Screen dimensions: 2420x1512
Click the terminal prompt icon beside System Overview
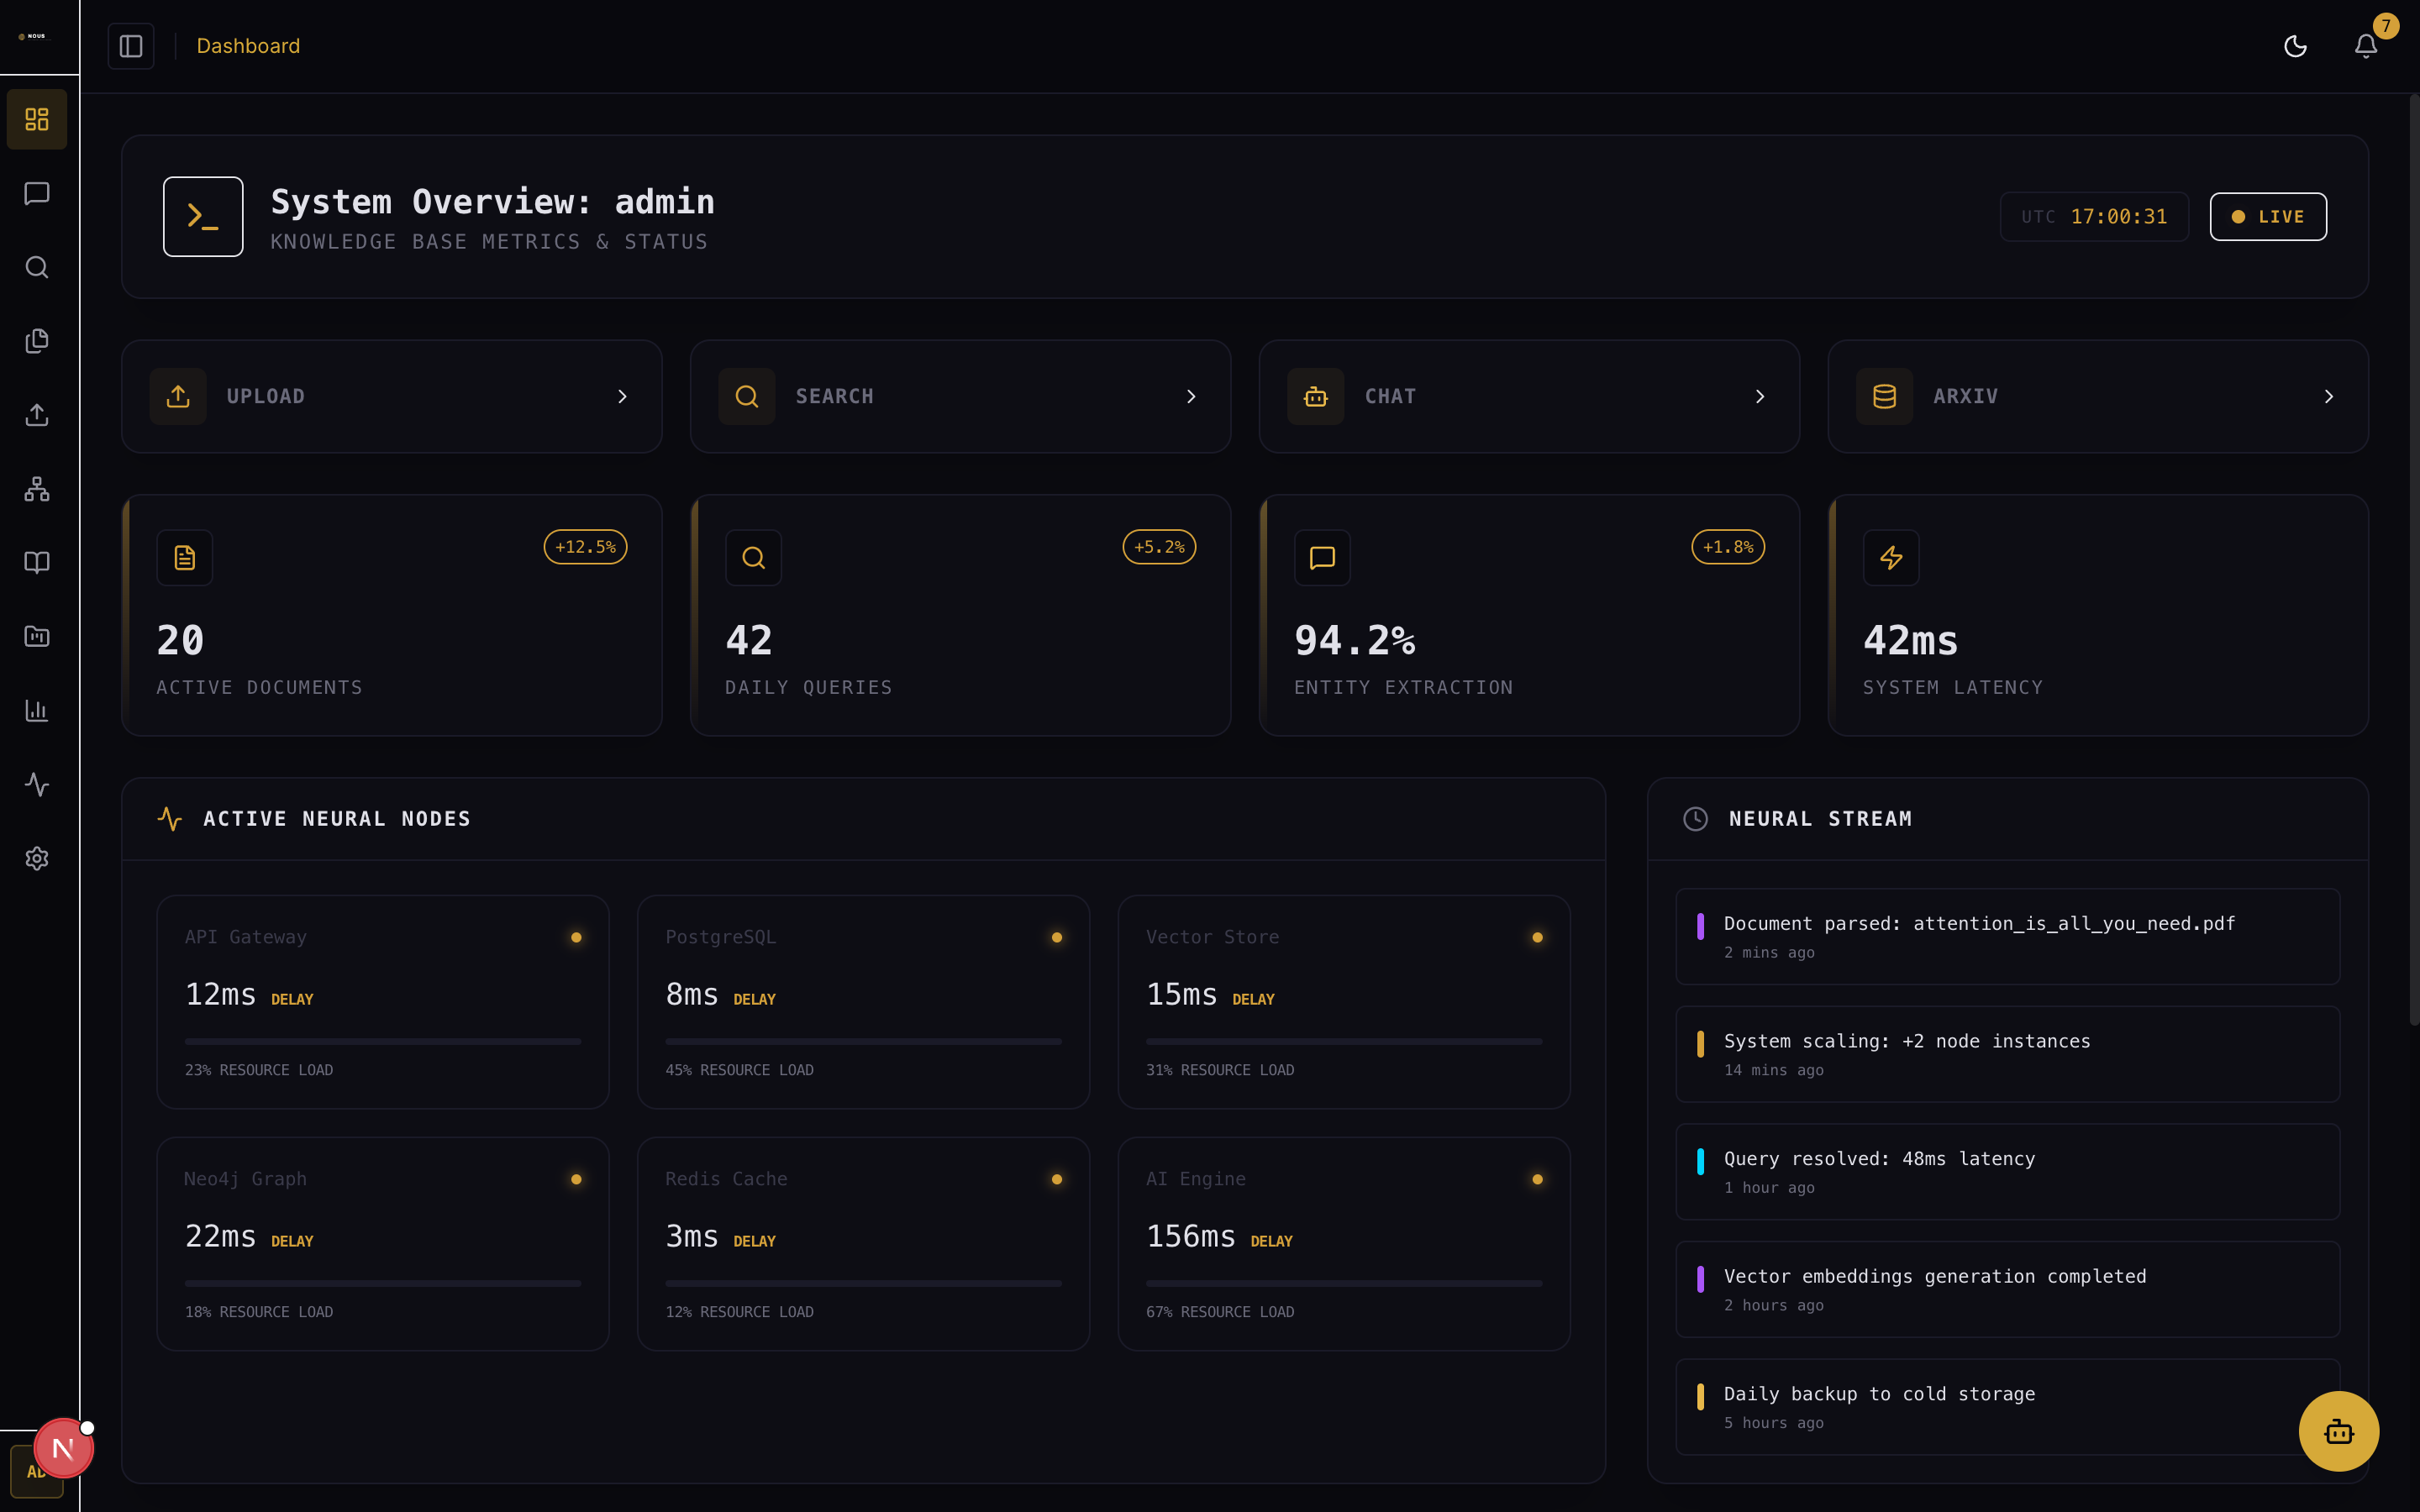click(203, 216)
